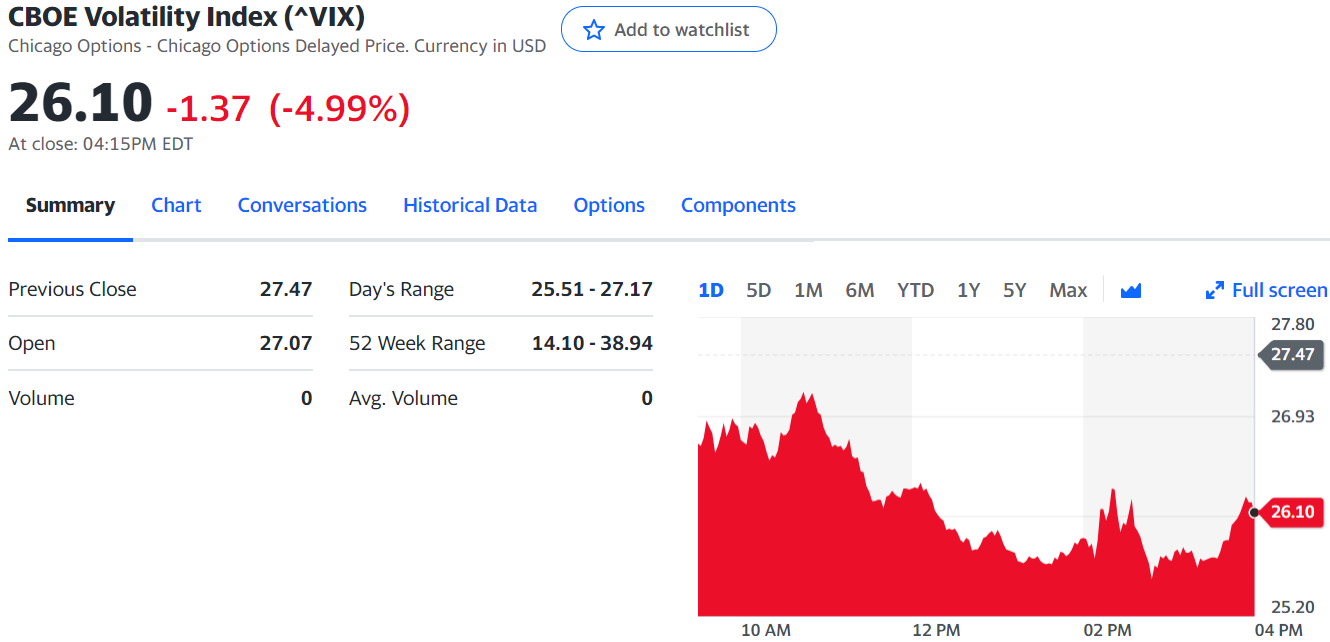Click the large 26.10 price value
Viewport: 1330px width, 642px height.
tap(80, 103)
